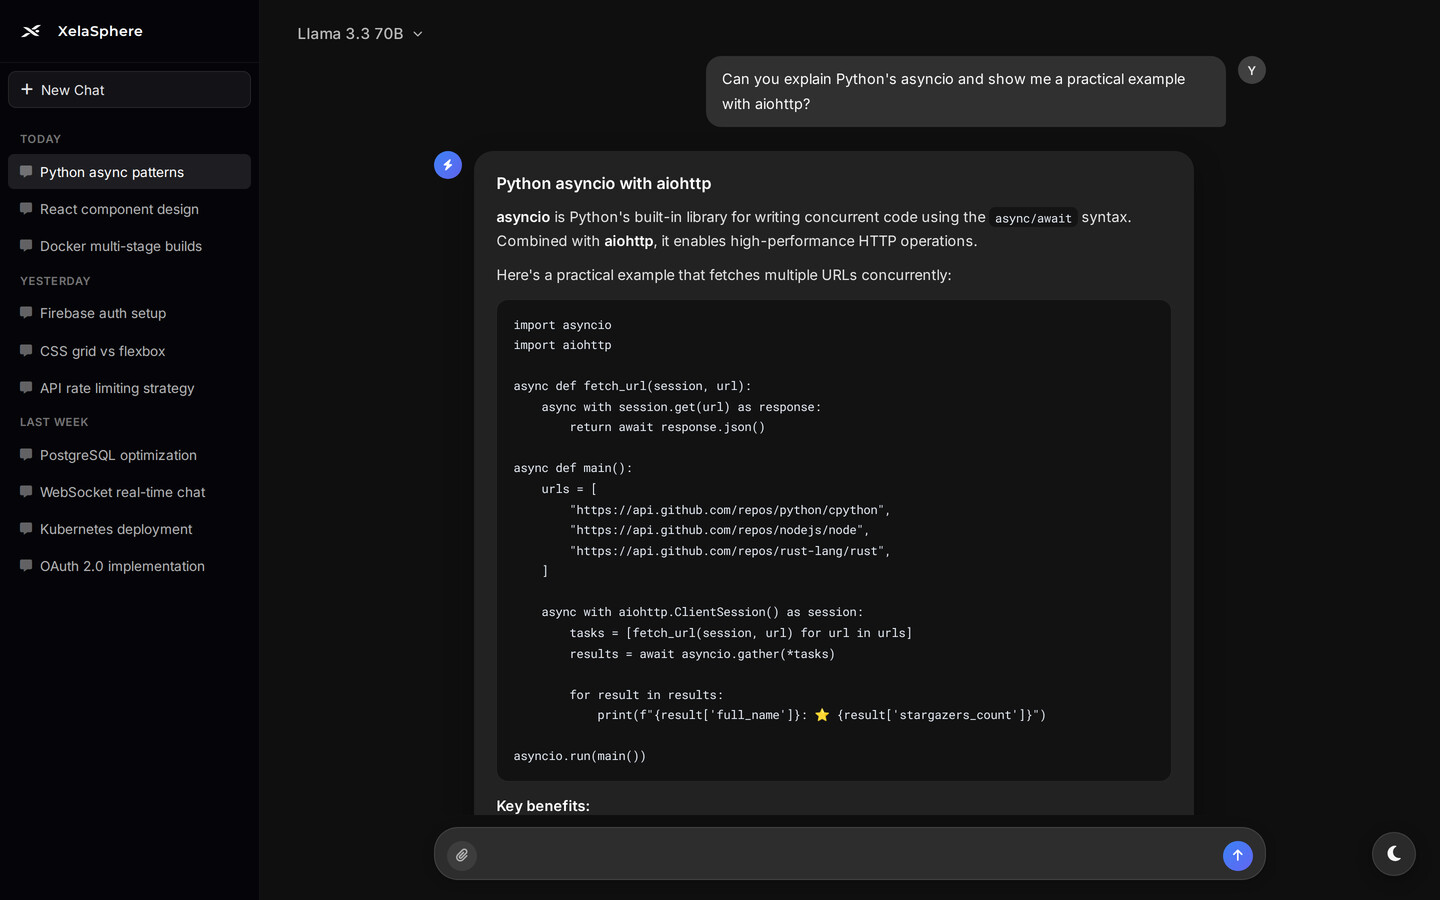1440x900 pixels.
Task: Click the user avatar labeled Y
Action: coord(1251,70)
